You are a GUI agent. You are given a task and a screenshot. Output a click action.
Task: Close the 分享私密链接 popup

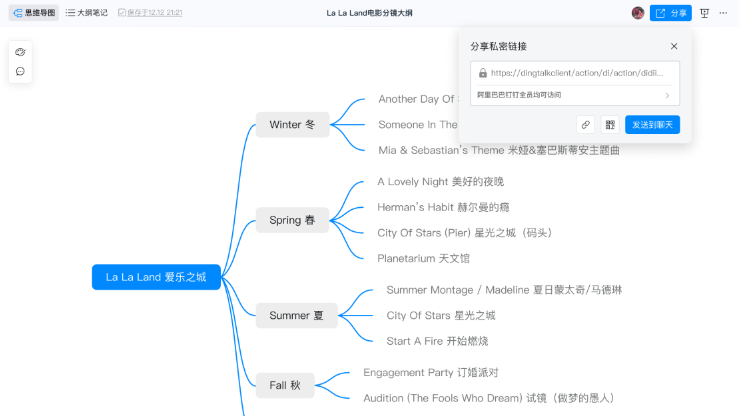pyautogui.click(x=674, y=46)
